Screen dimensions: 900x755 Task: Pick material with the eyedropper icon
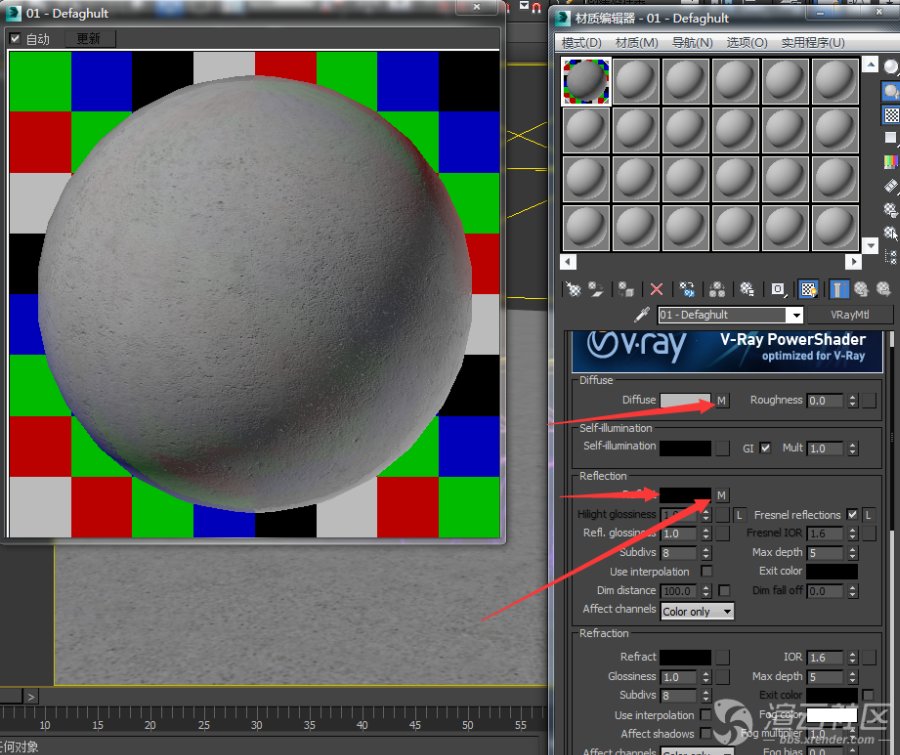coord(643,314)
